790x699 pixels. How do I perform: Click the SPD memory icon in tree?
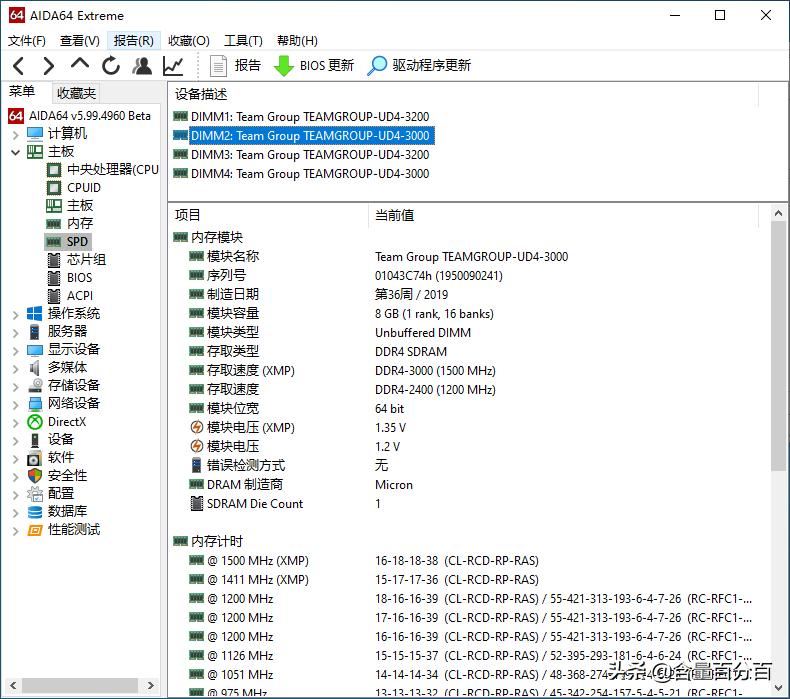54,242
